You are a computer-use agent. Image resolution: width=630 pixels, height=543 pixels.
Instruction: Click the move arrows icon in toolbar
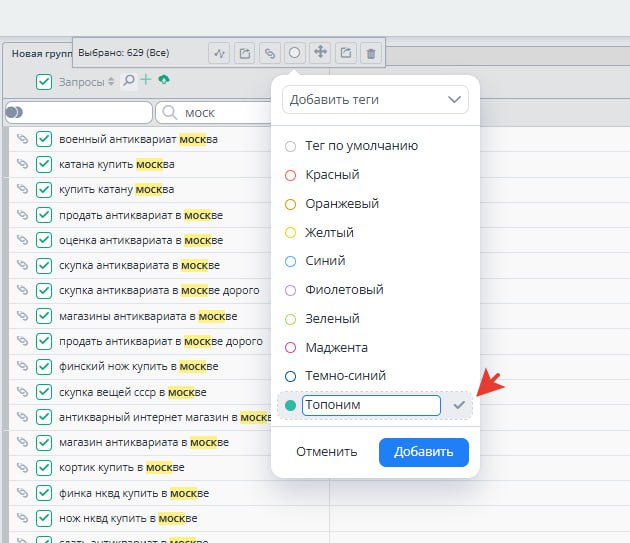pos(320,53)
